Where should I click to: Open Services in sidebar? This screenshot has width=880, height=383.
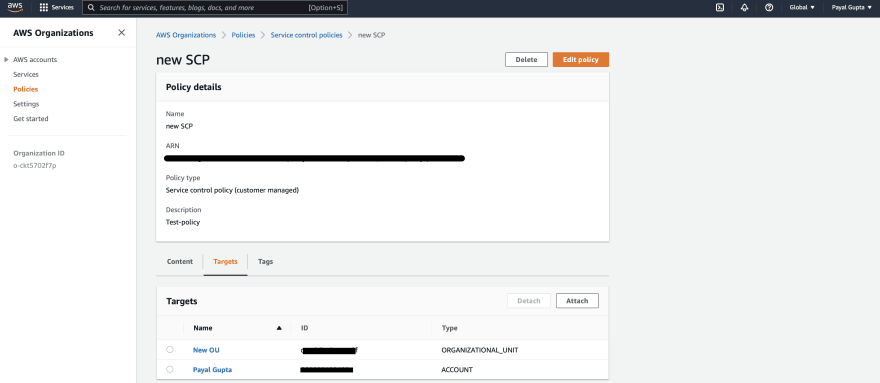26,74
